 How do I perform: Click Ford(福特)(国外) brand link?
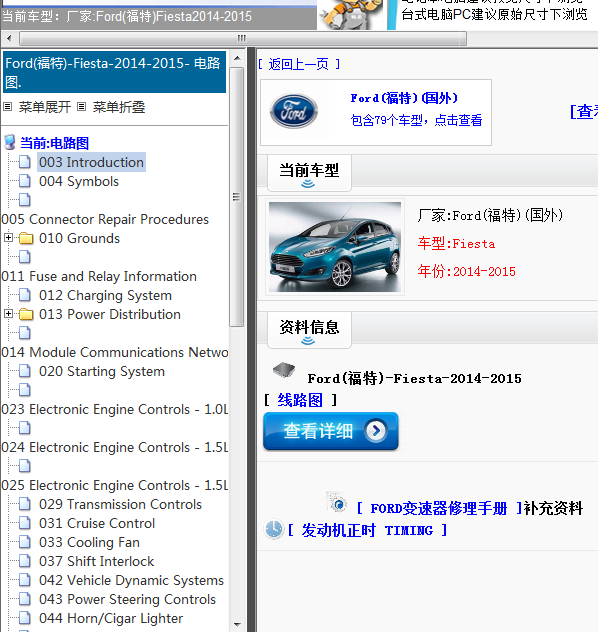(x=404, y=98)
